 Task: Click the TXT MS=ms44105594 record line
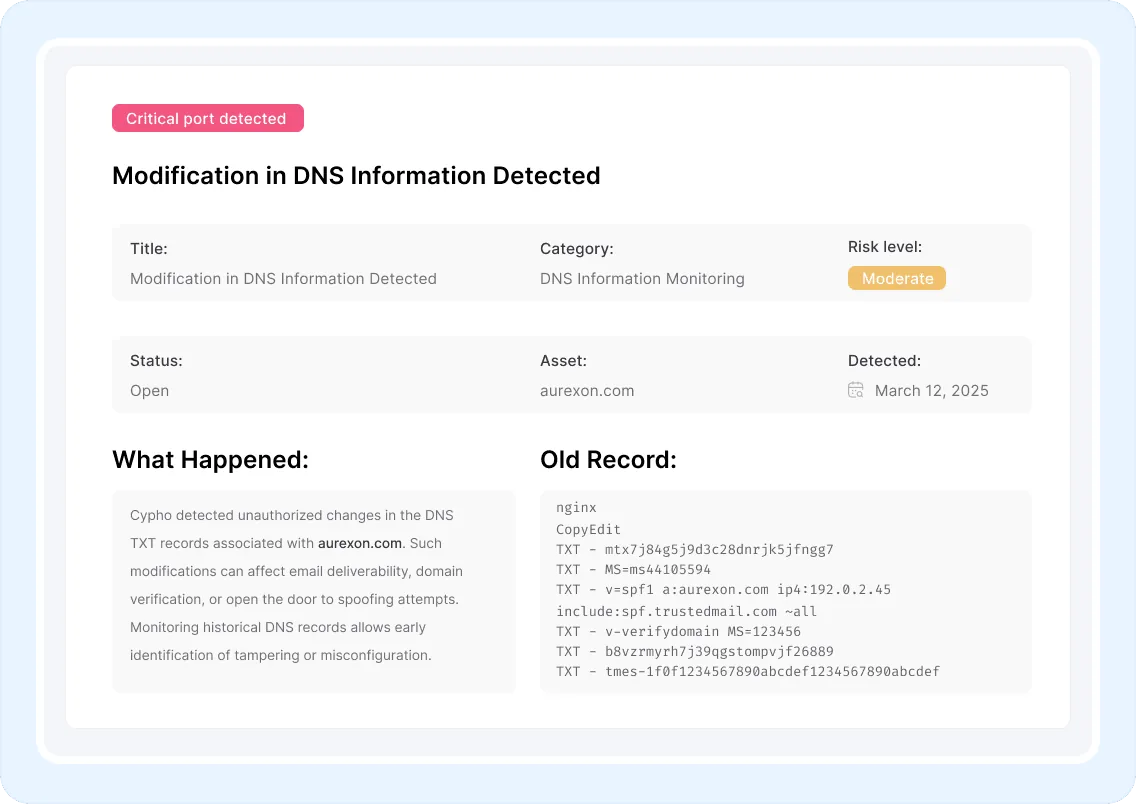(x=633, y=569)
